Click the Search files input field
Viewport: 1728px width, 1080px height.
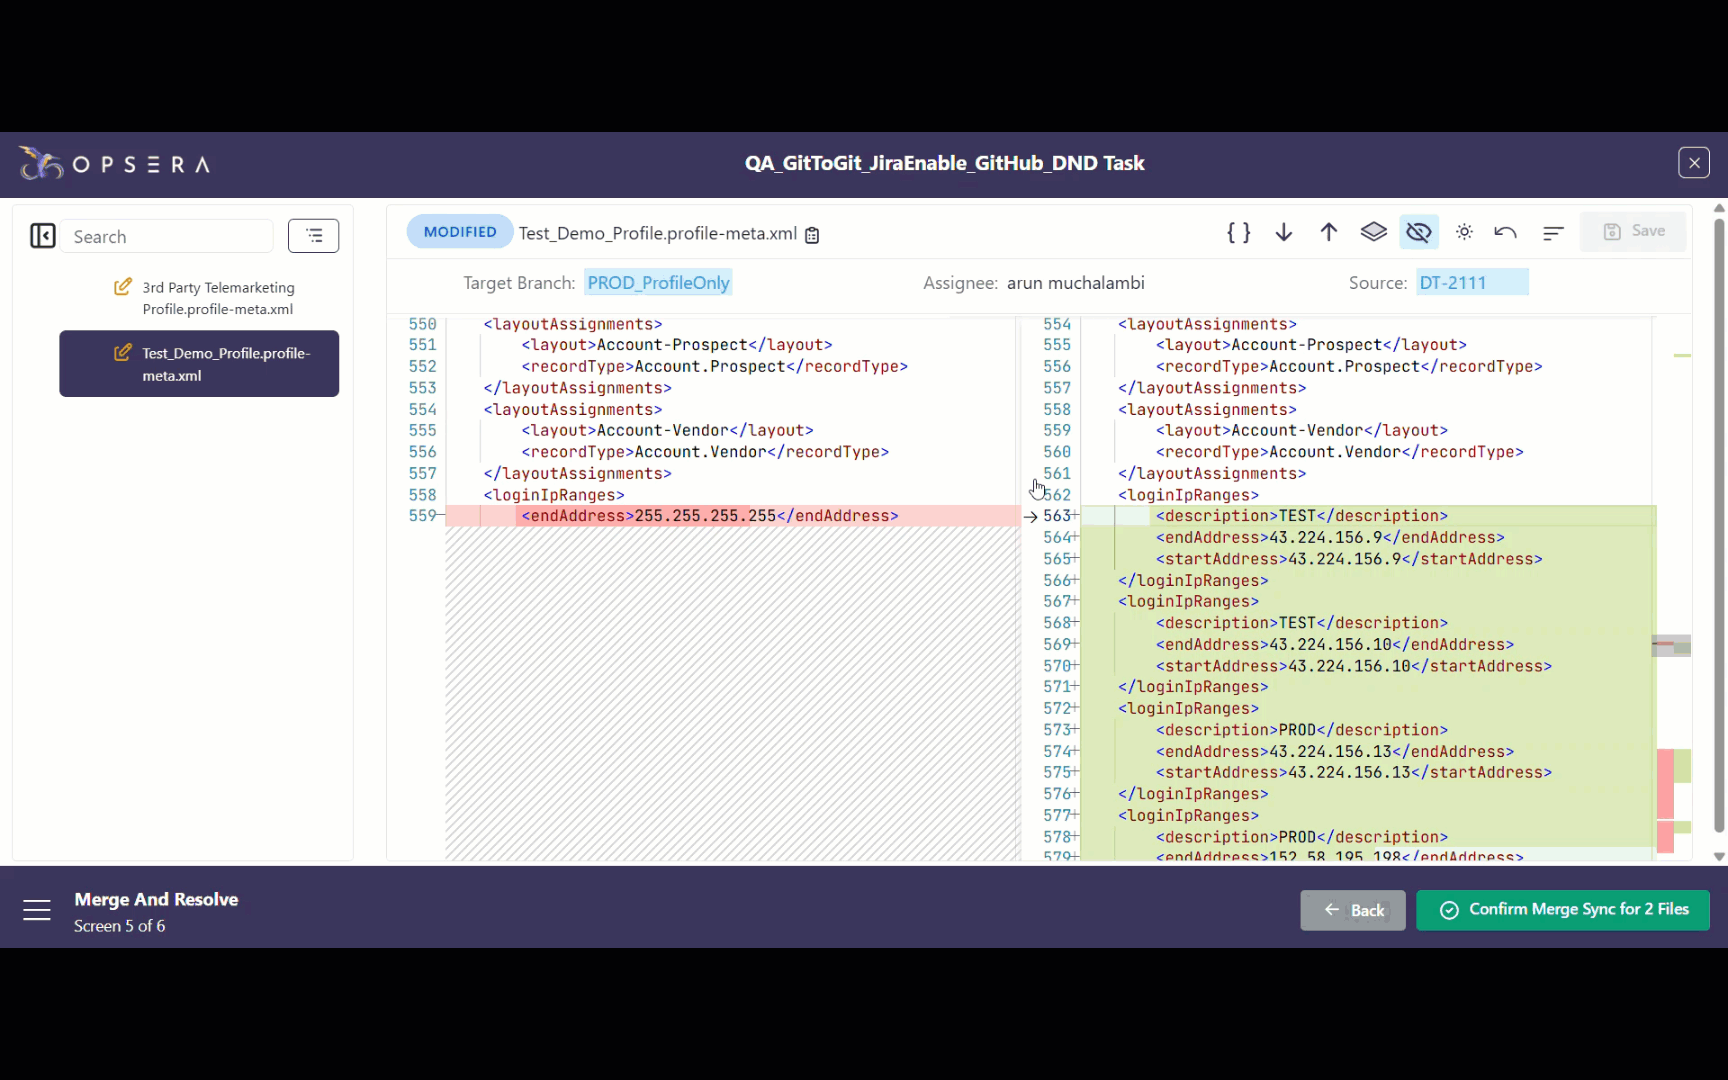pos(167,237)
